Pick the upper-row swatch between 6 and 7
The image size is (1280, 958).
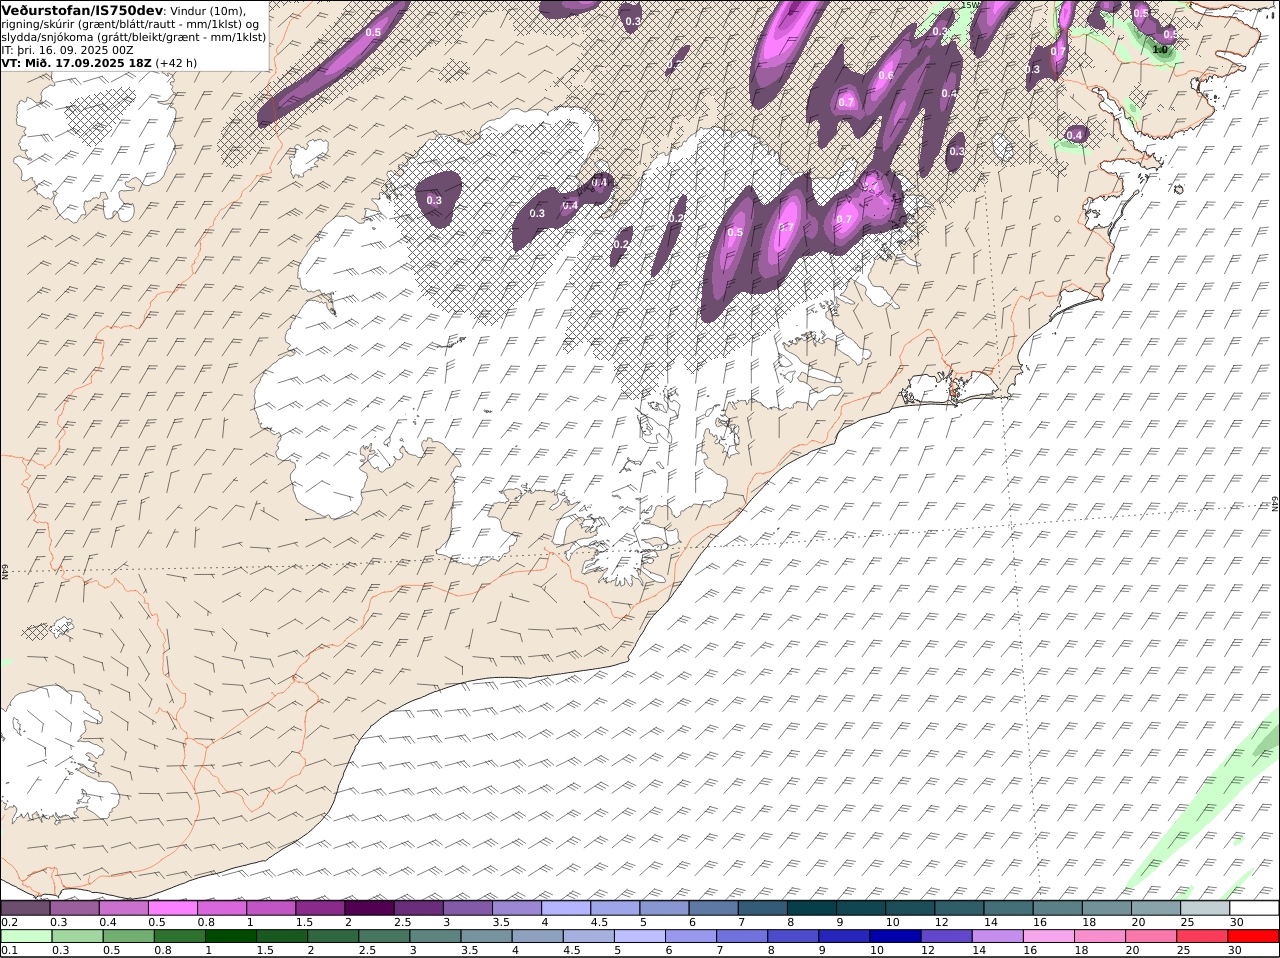pos(713,908)
